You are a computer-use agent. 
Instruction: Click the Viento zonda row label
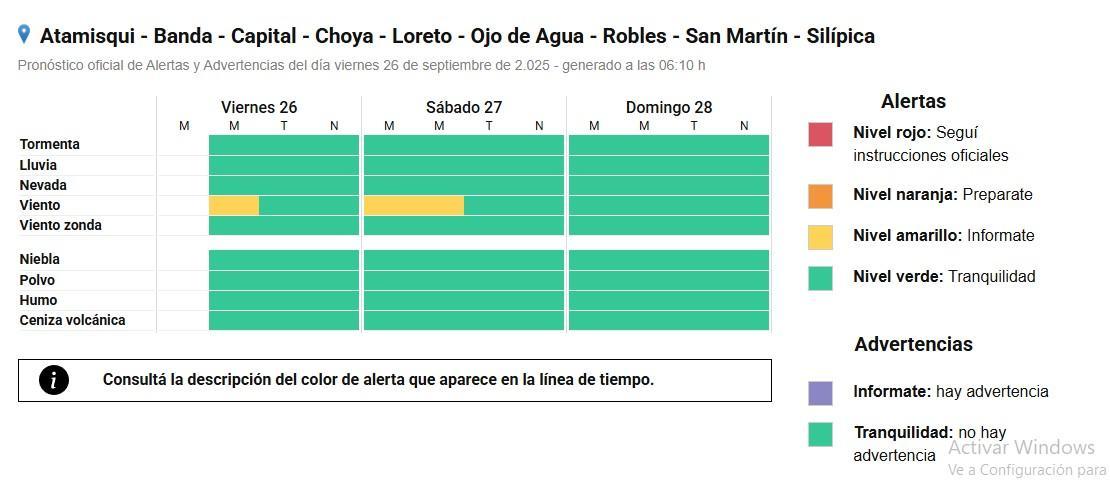coord(61,225)
